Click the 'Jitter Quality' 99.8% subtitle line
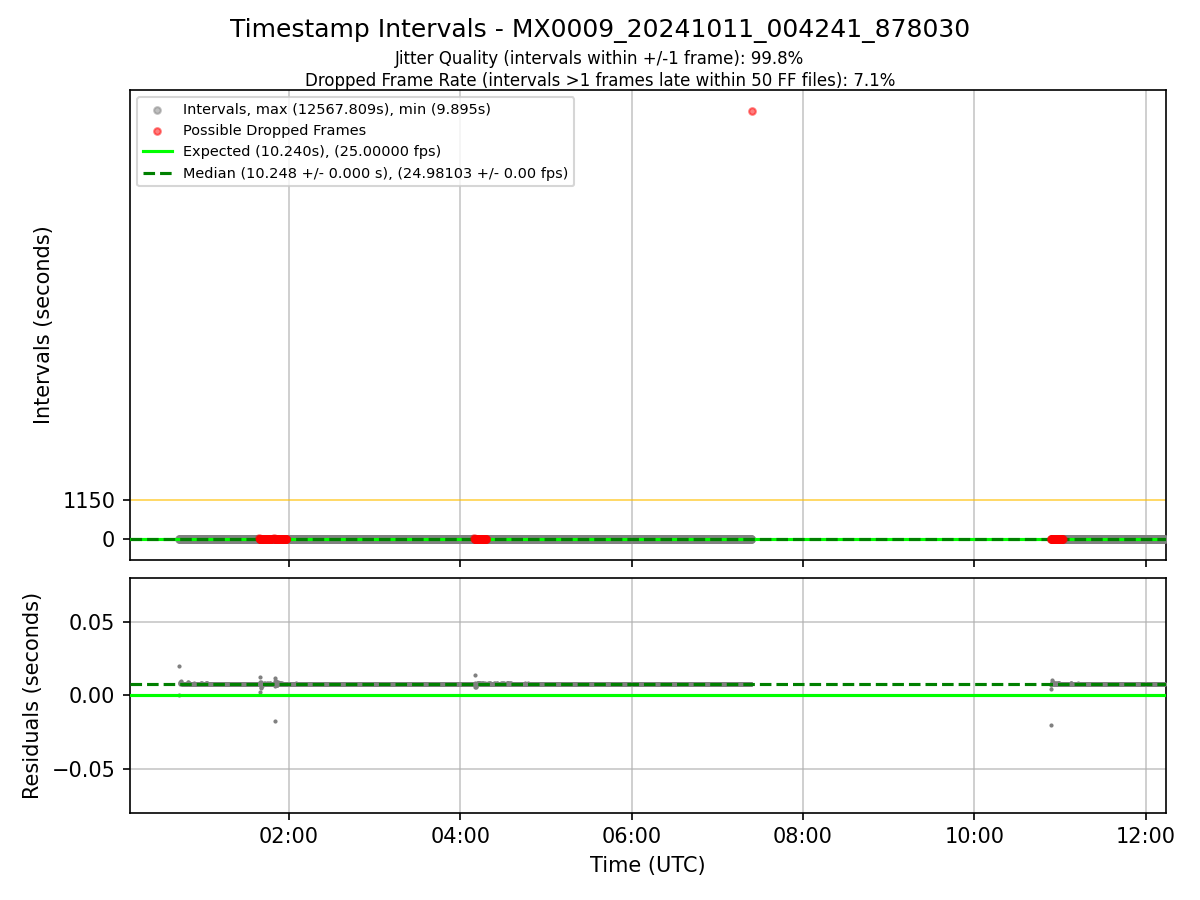The width and height of the screenshot is (1200, 900). tap(599, 58)
